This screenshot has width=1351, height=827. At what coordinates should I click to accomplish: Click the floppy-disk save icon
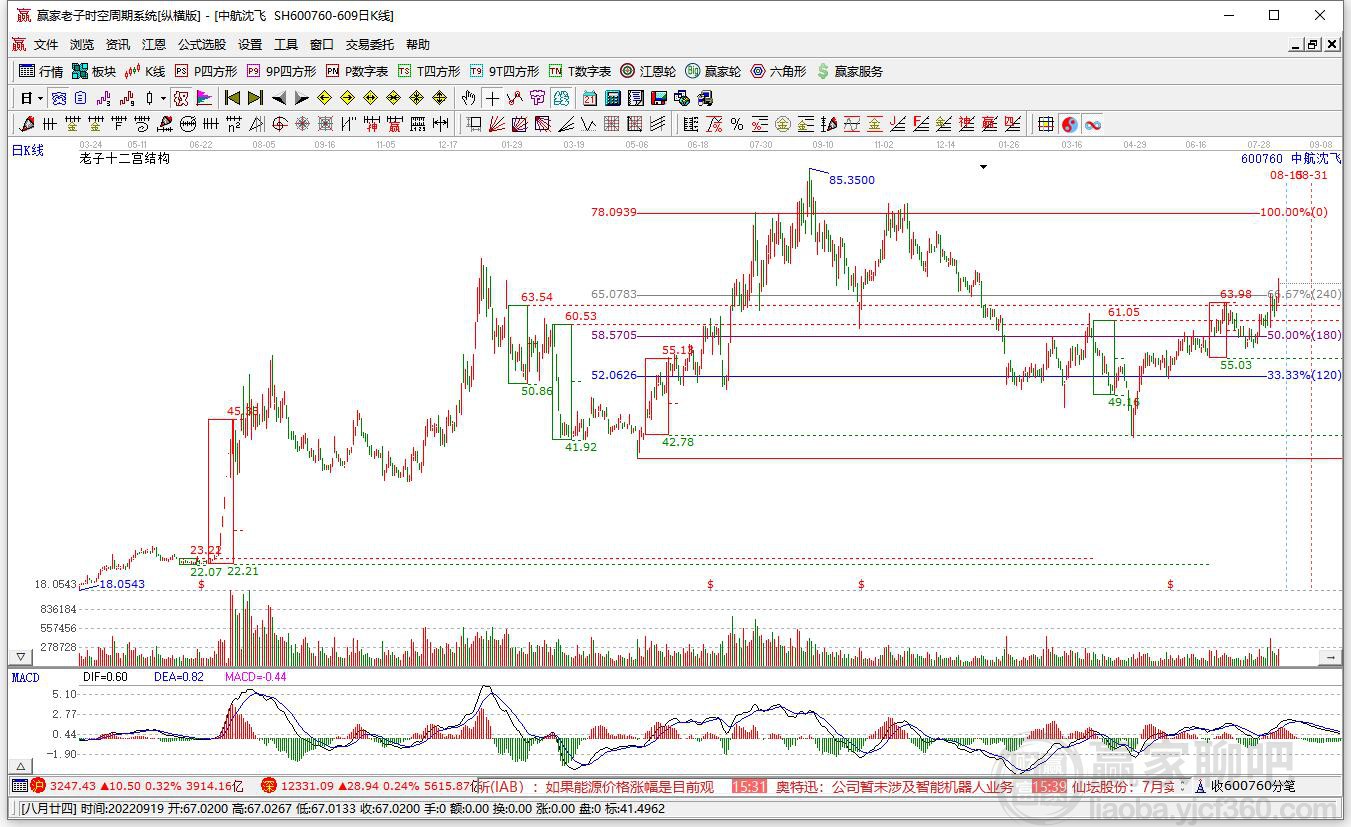[659, 98]
